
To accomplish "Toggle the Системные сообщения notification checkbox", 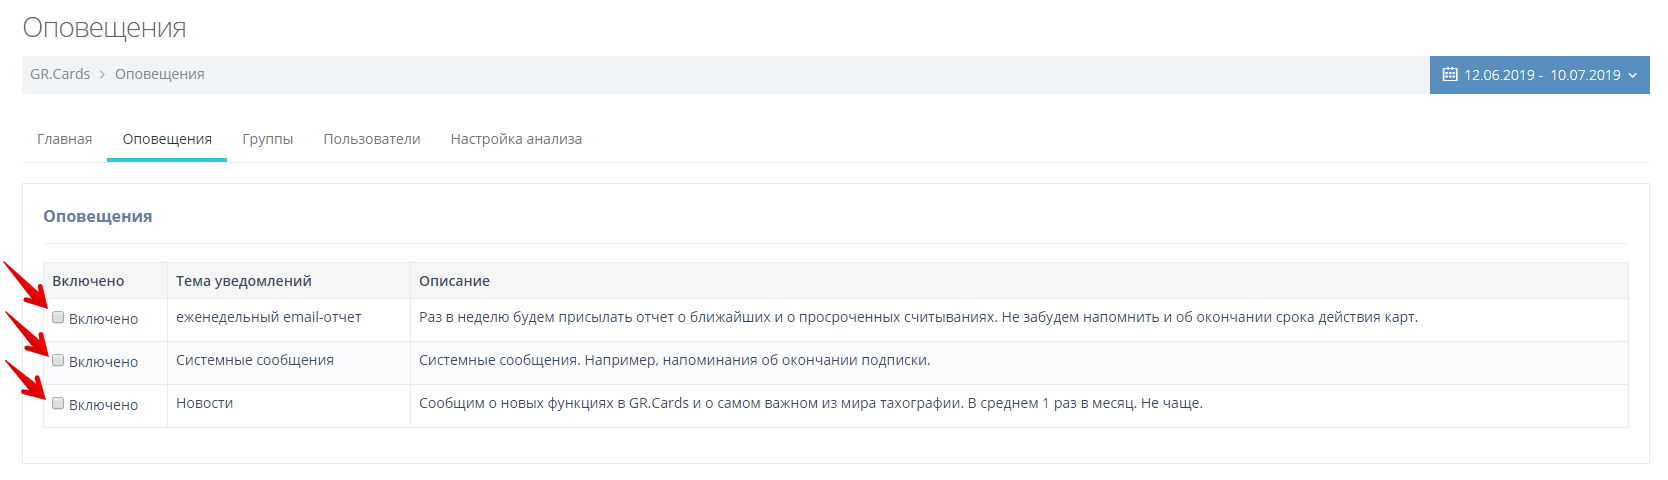I will (x=59, y=360).
